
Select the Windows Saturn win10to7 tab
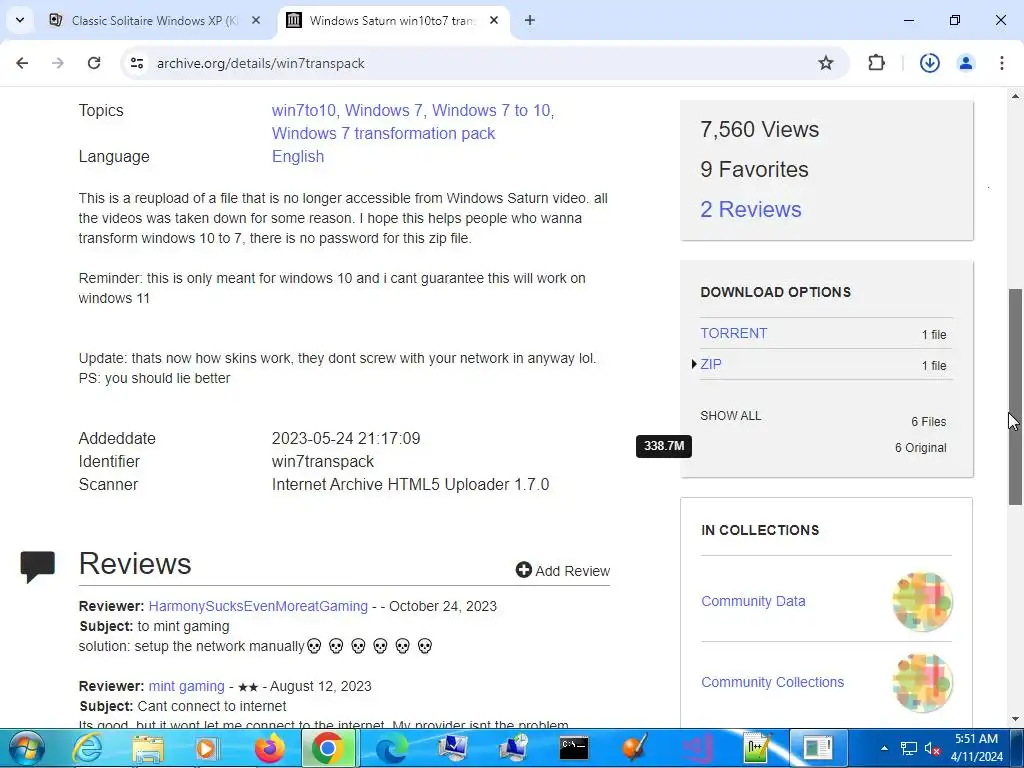[393, 20]
